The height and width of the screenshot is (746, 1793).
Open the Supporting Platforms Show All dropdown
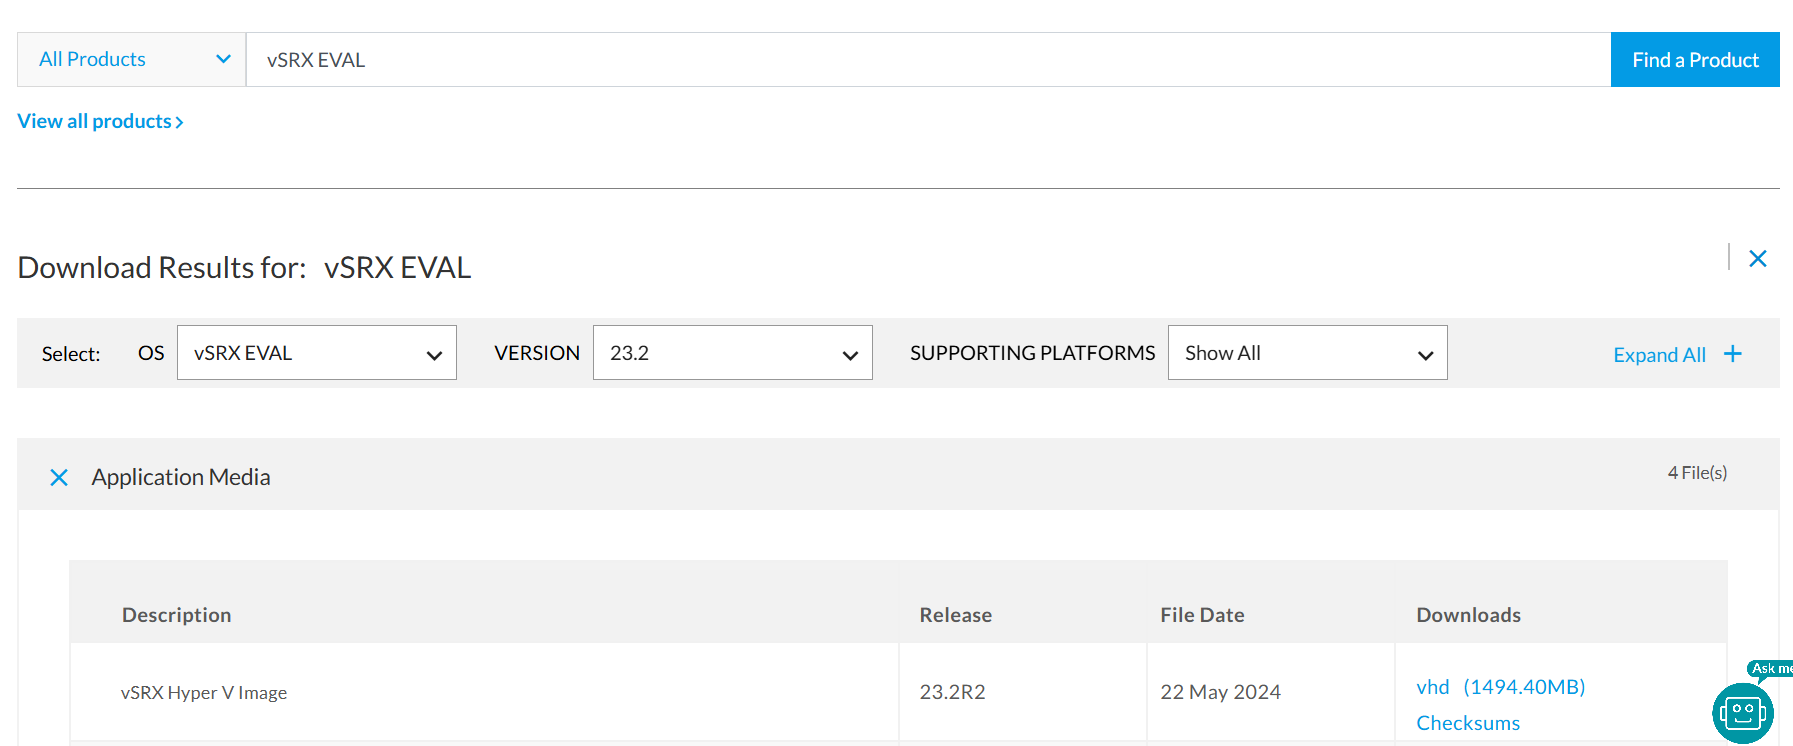click(1307, 353)
